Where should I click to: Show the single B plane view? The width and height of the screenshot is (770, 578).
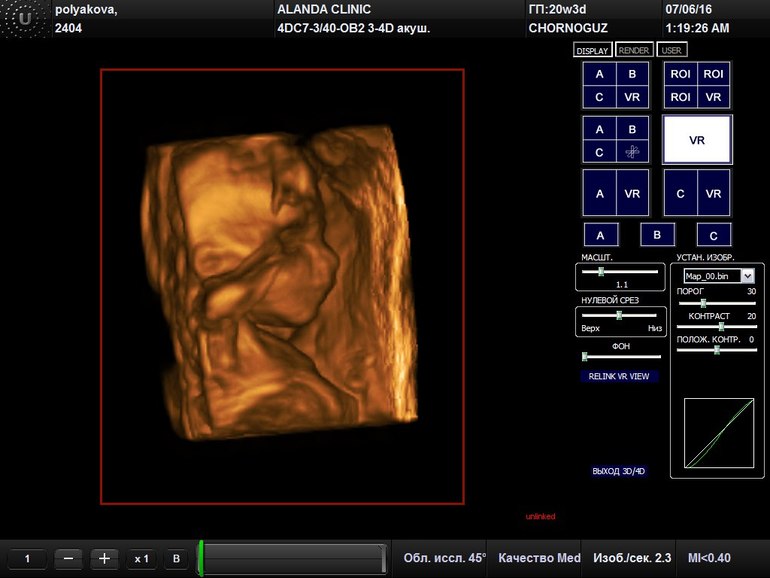tap(657, 236)
